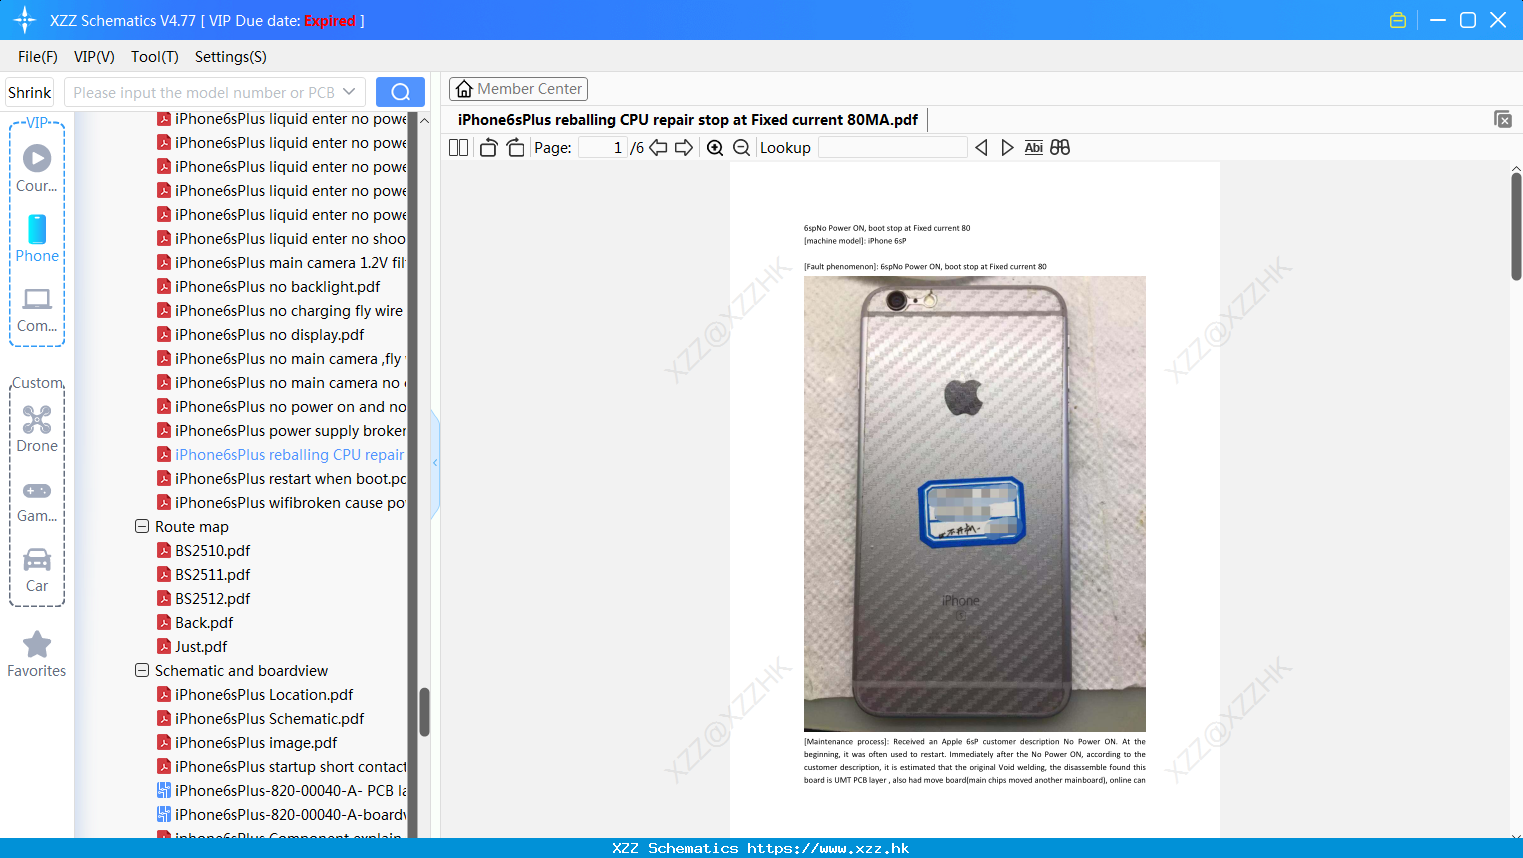Go to next page with right arrow
Screen dimensions: 1523x858
pos(684,148)
